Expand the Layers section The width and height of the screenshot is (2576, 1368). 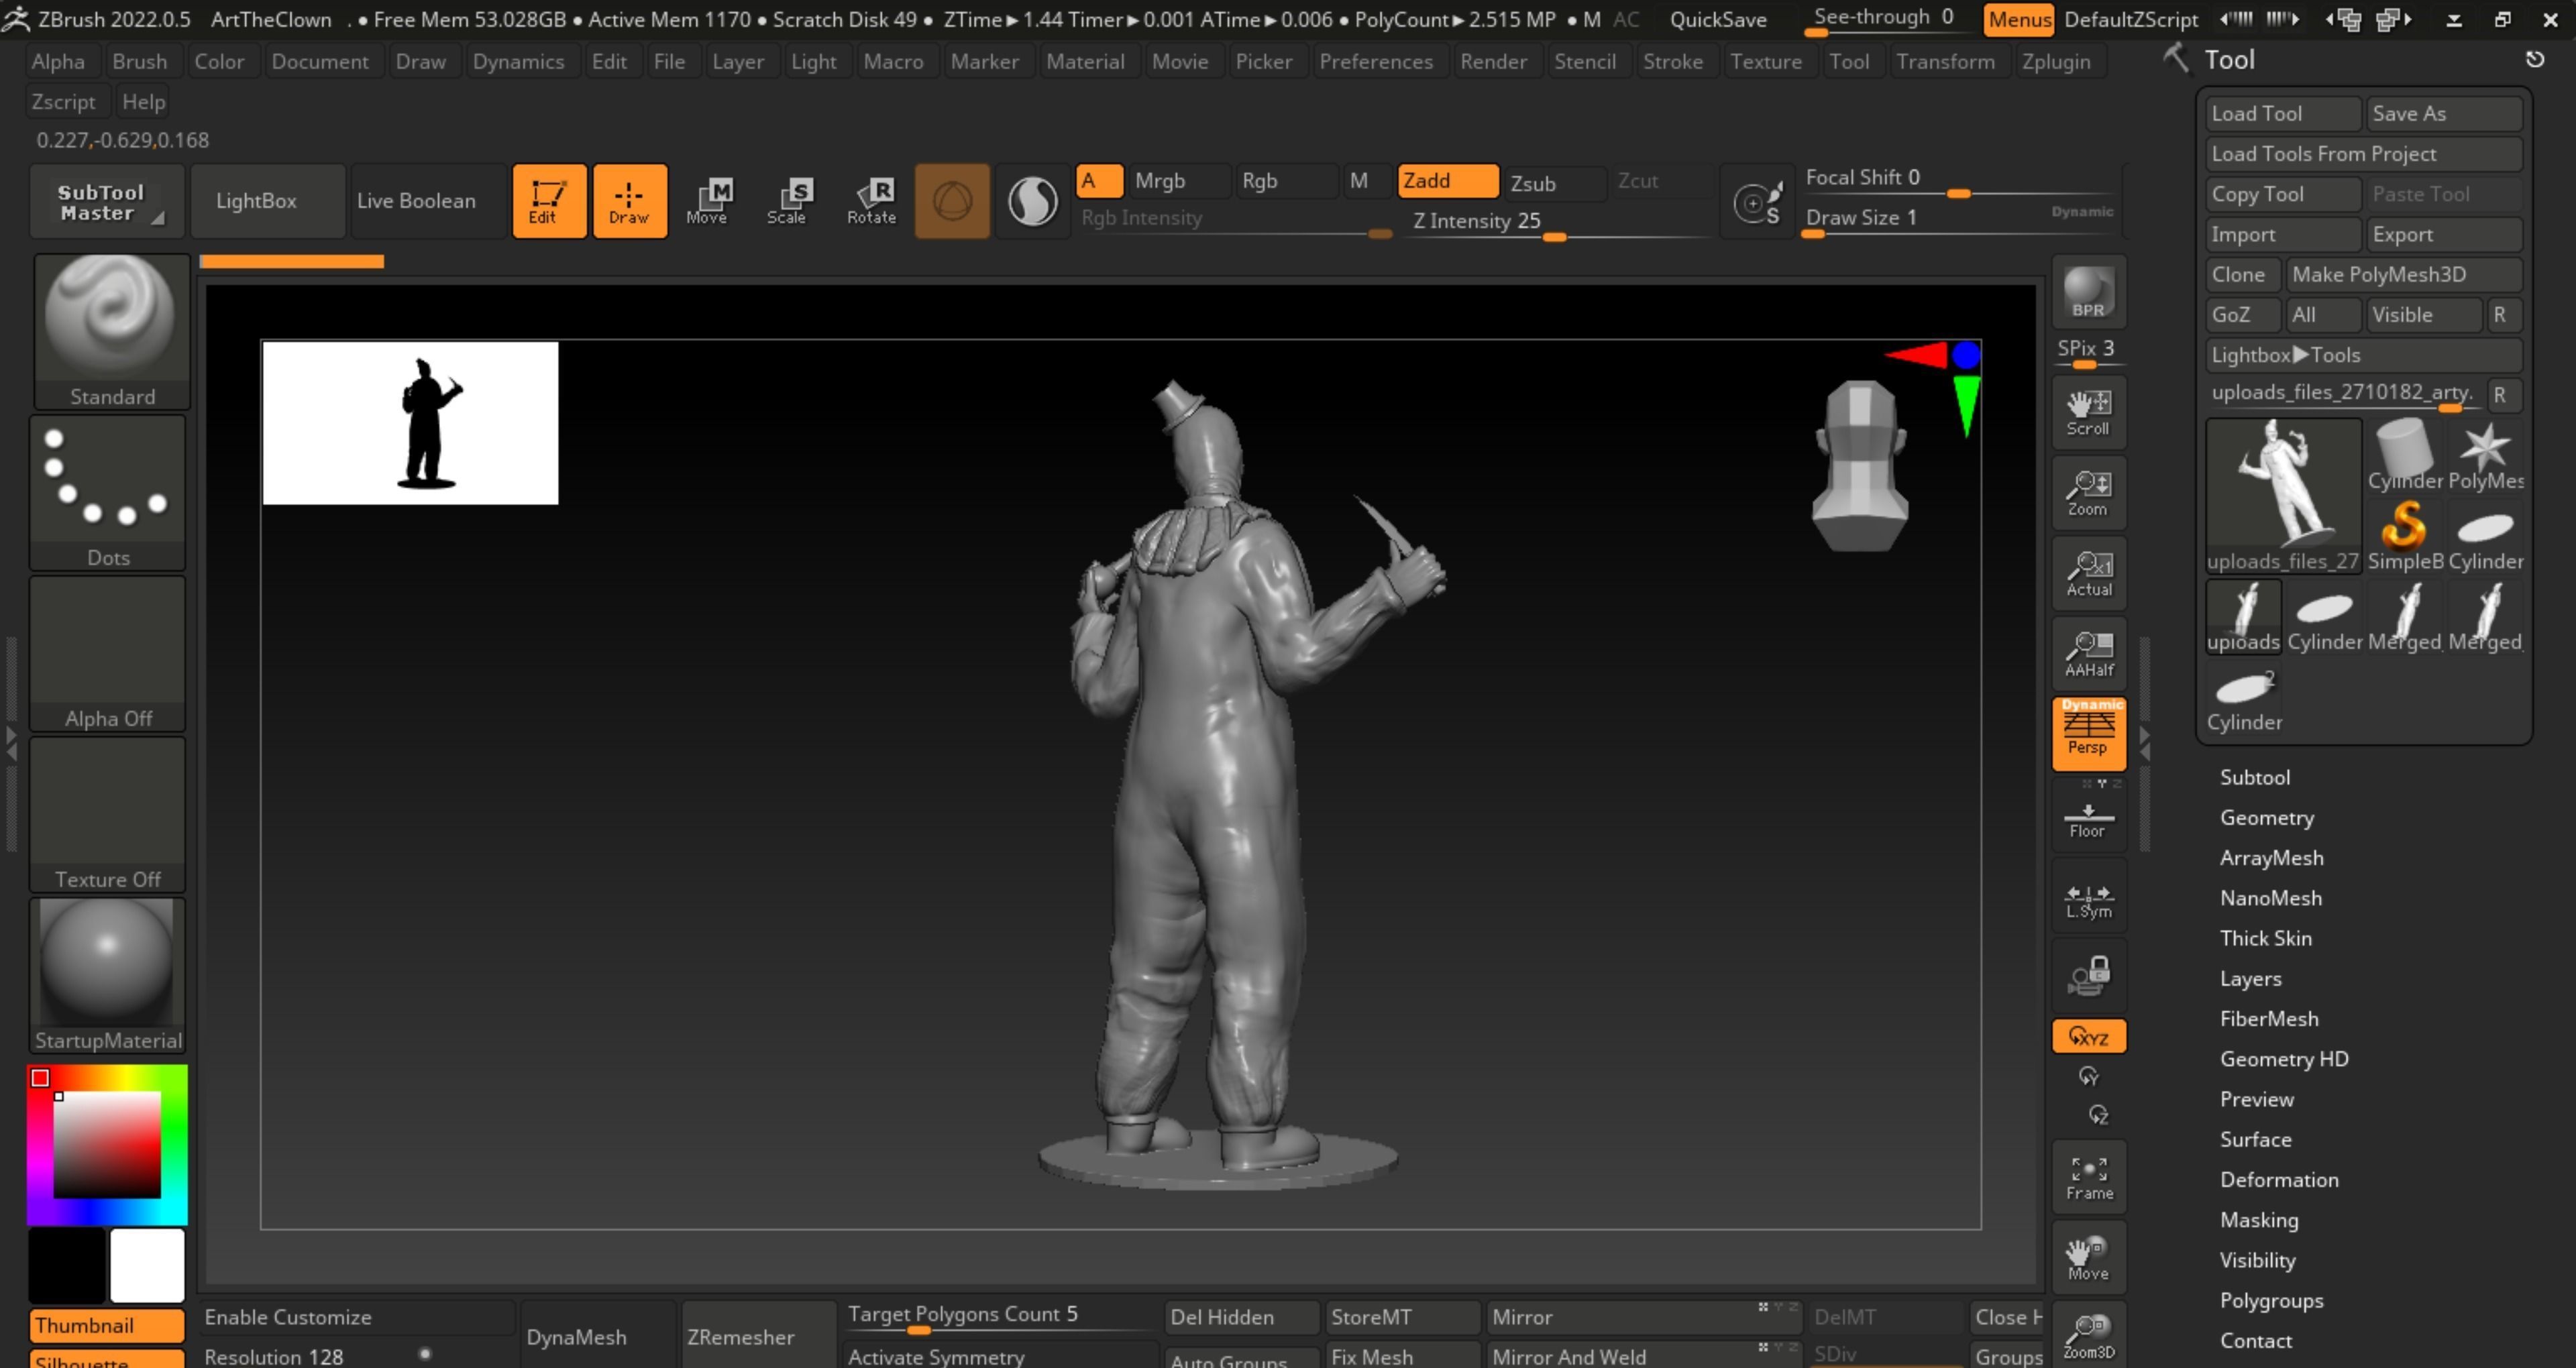point(2250,979)
